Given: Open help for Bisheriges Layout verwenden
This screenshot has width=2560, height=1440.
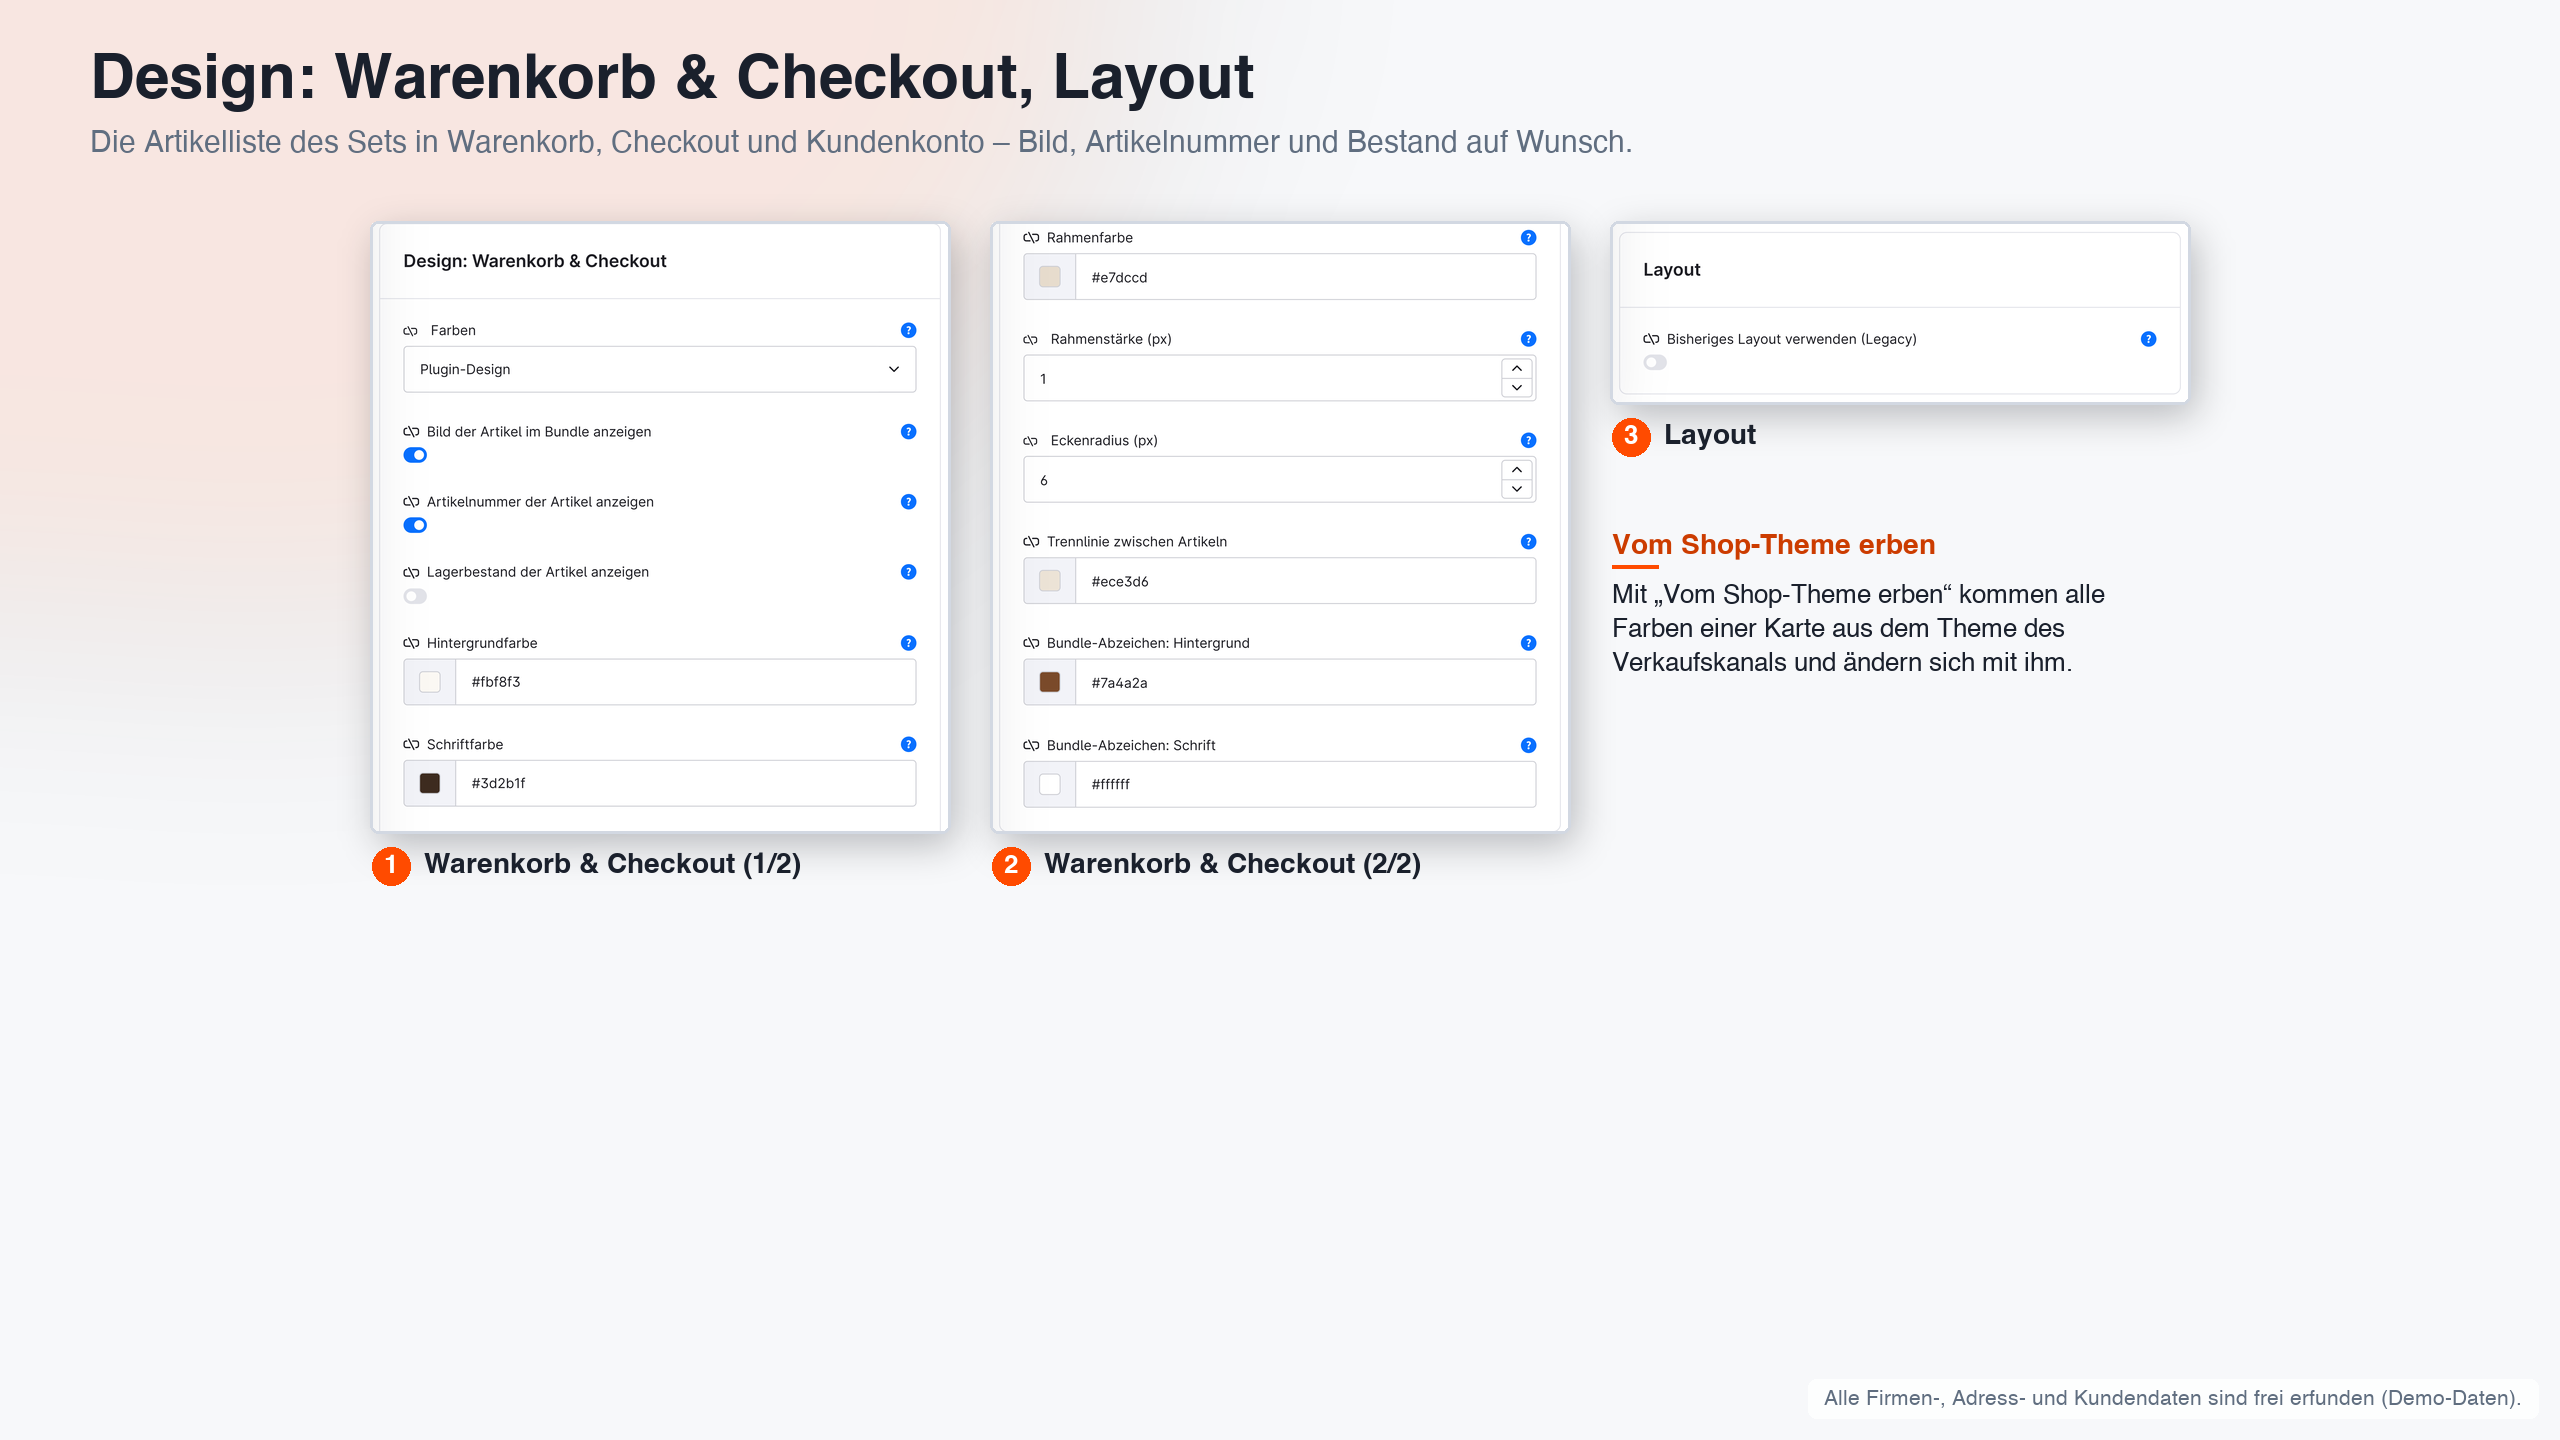Looking at the screenshot, I should [x=2148, y=339].
